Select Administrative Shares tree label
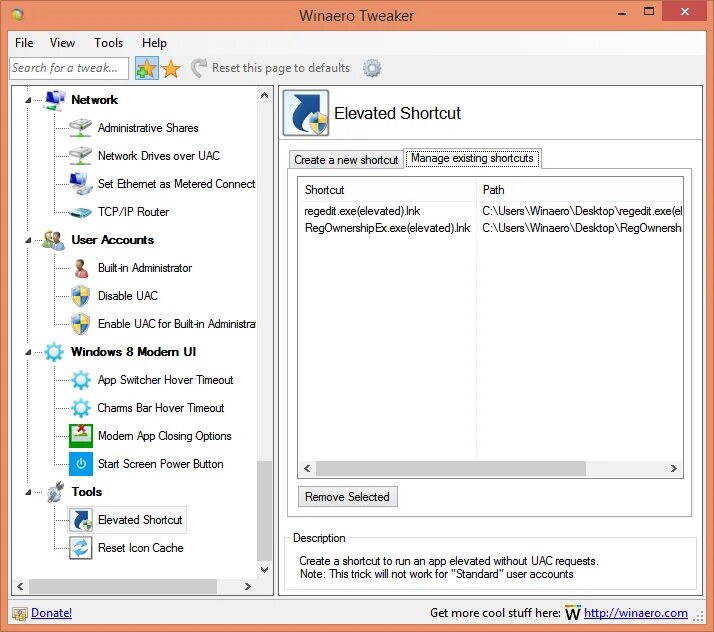Viewport: 714px width, 632px height. click(148, 128)
